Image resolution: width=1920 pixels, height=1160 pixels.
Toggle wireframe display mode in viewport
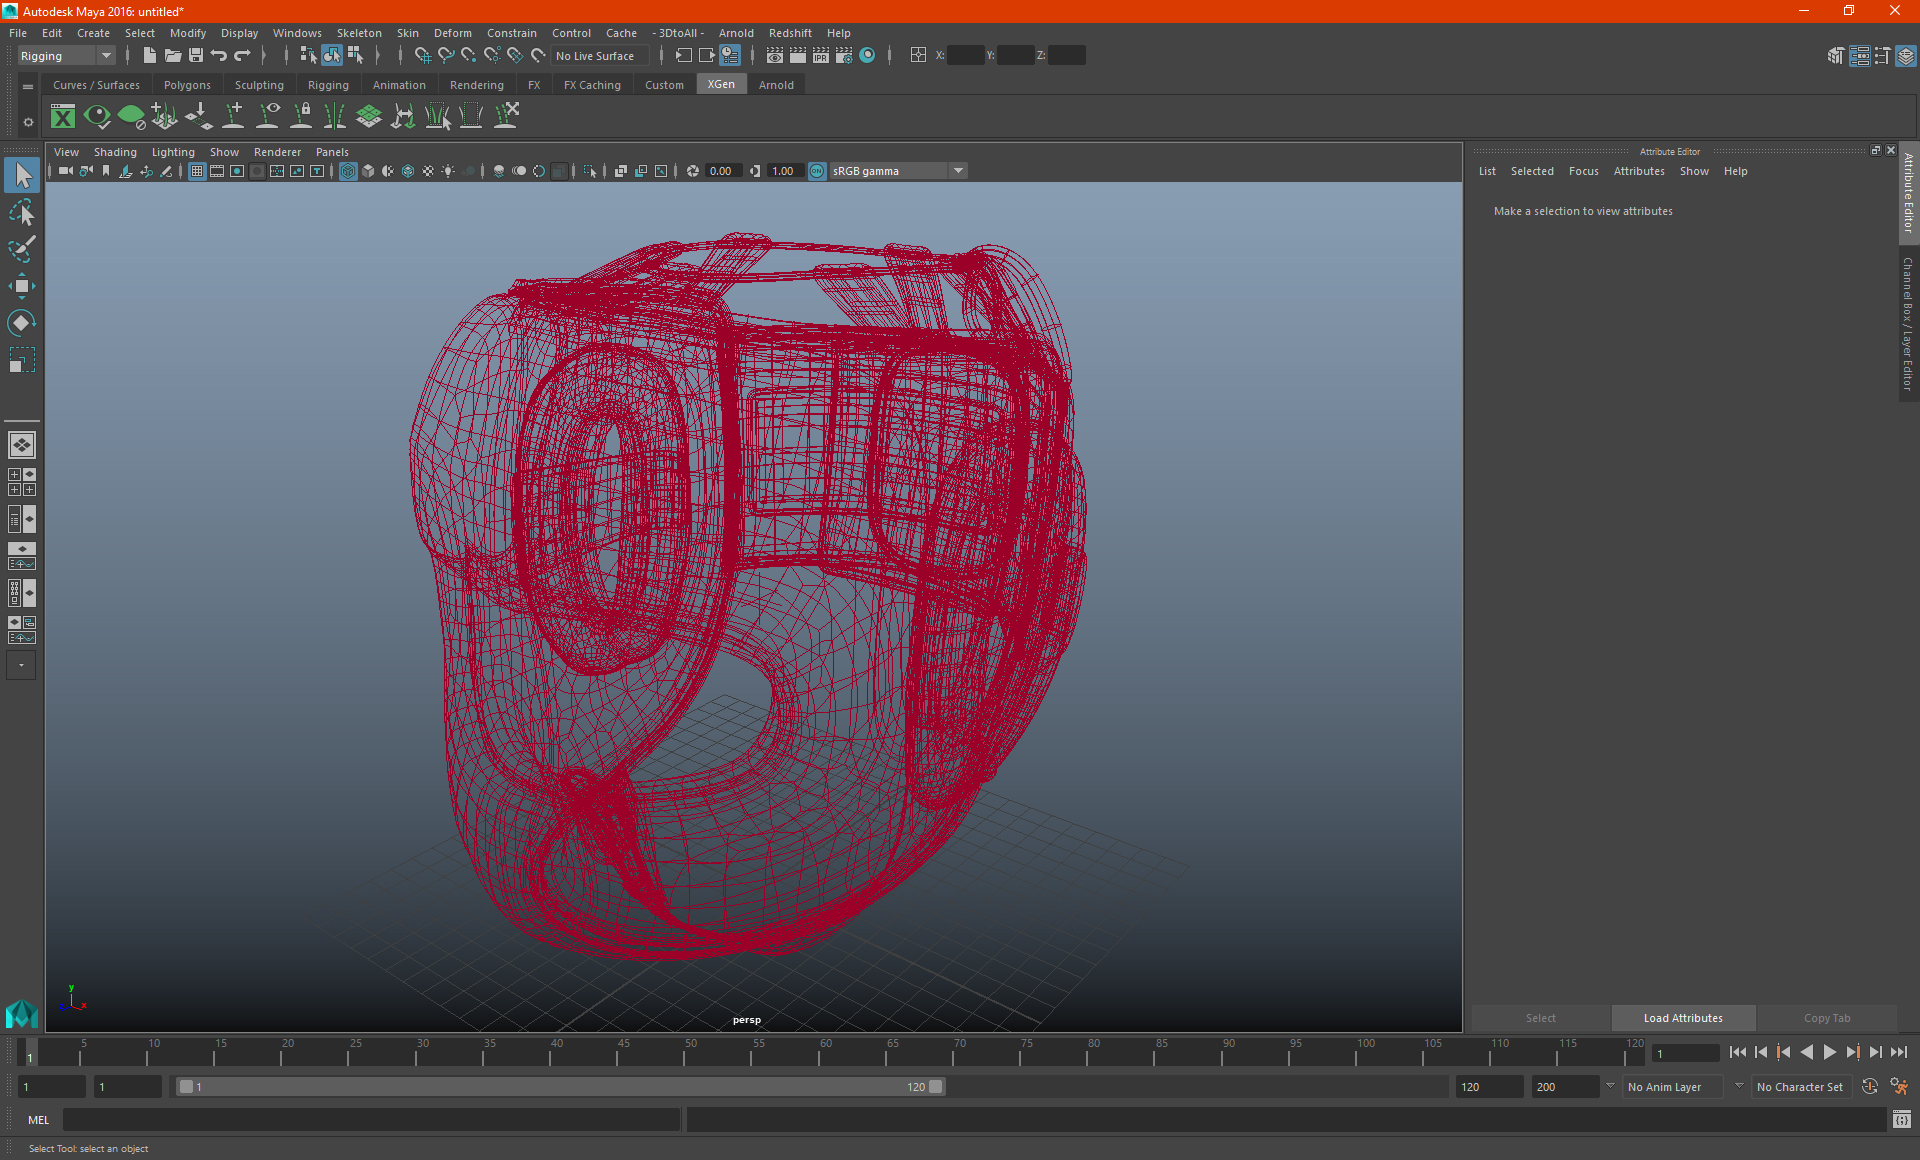click(348, 171)
